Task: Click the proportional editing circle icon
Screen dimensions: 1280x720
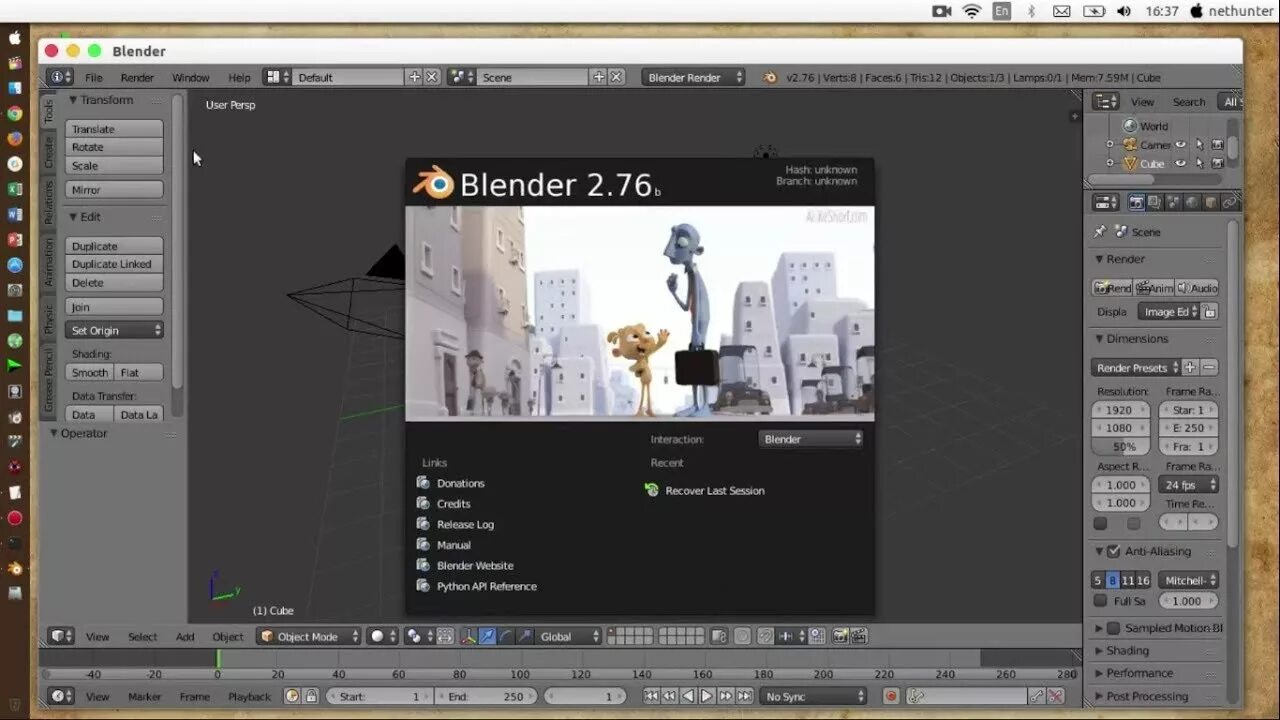Action: pos(742,636)
